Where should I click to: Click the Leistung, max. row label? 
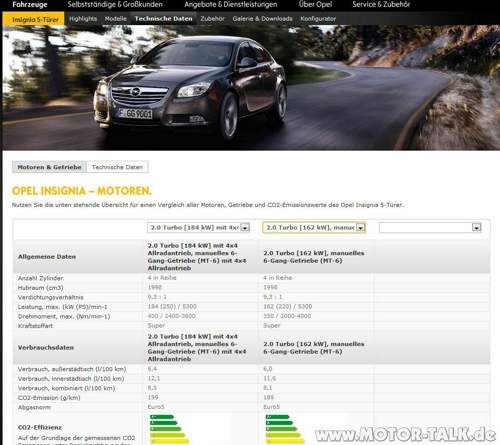62,307
